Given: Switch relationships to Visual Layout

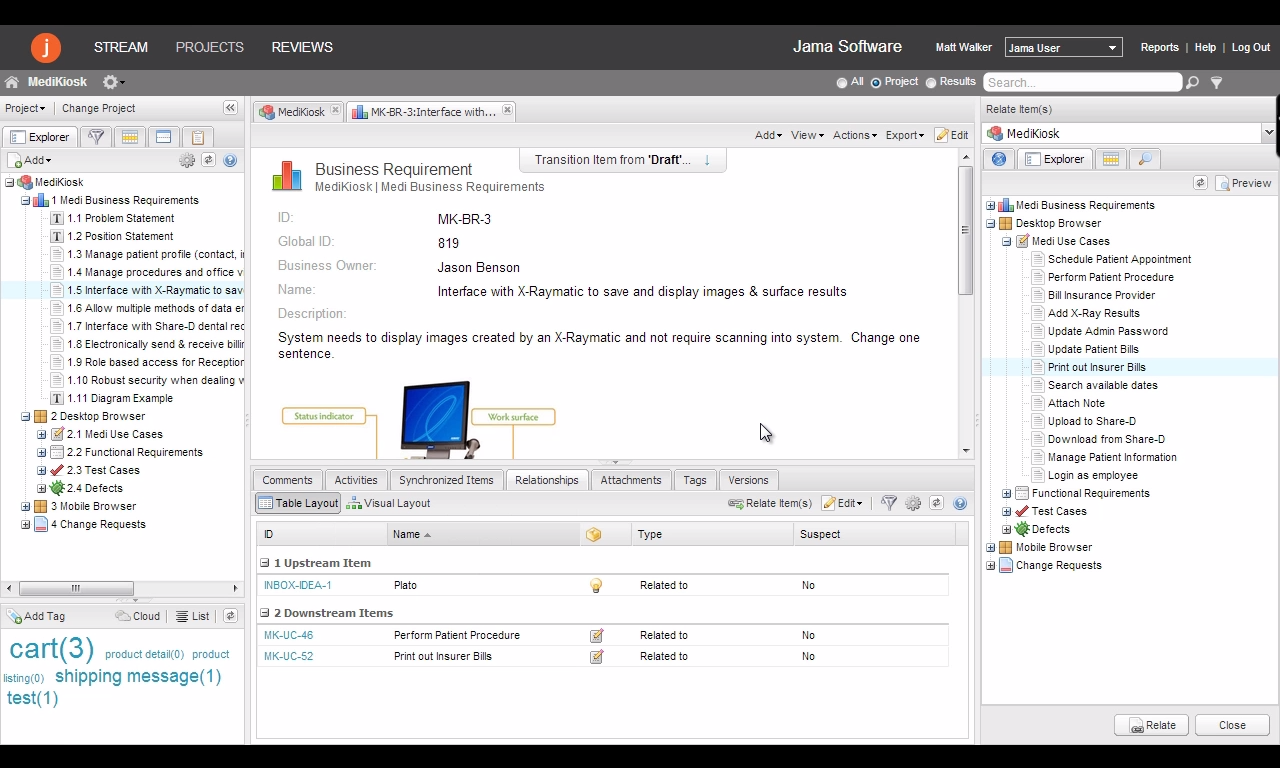Looking at the screenshot, I should (x=388, y=503).
